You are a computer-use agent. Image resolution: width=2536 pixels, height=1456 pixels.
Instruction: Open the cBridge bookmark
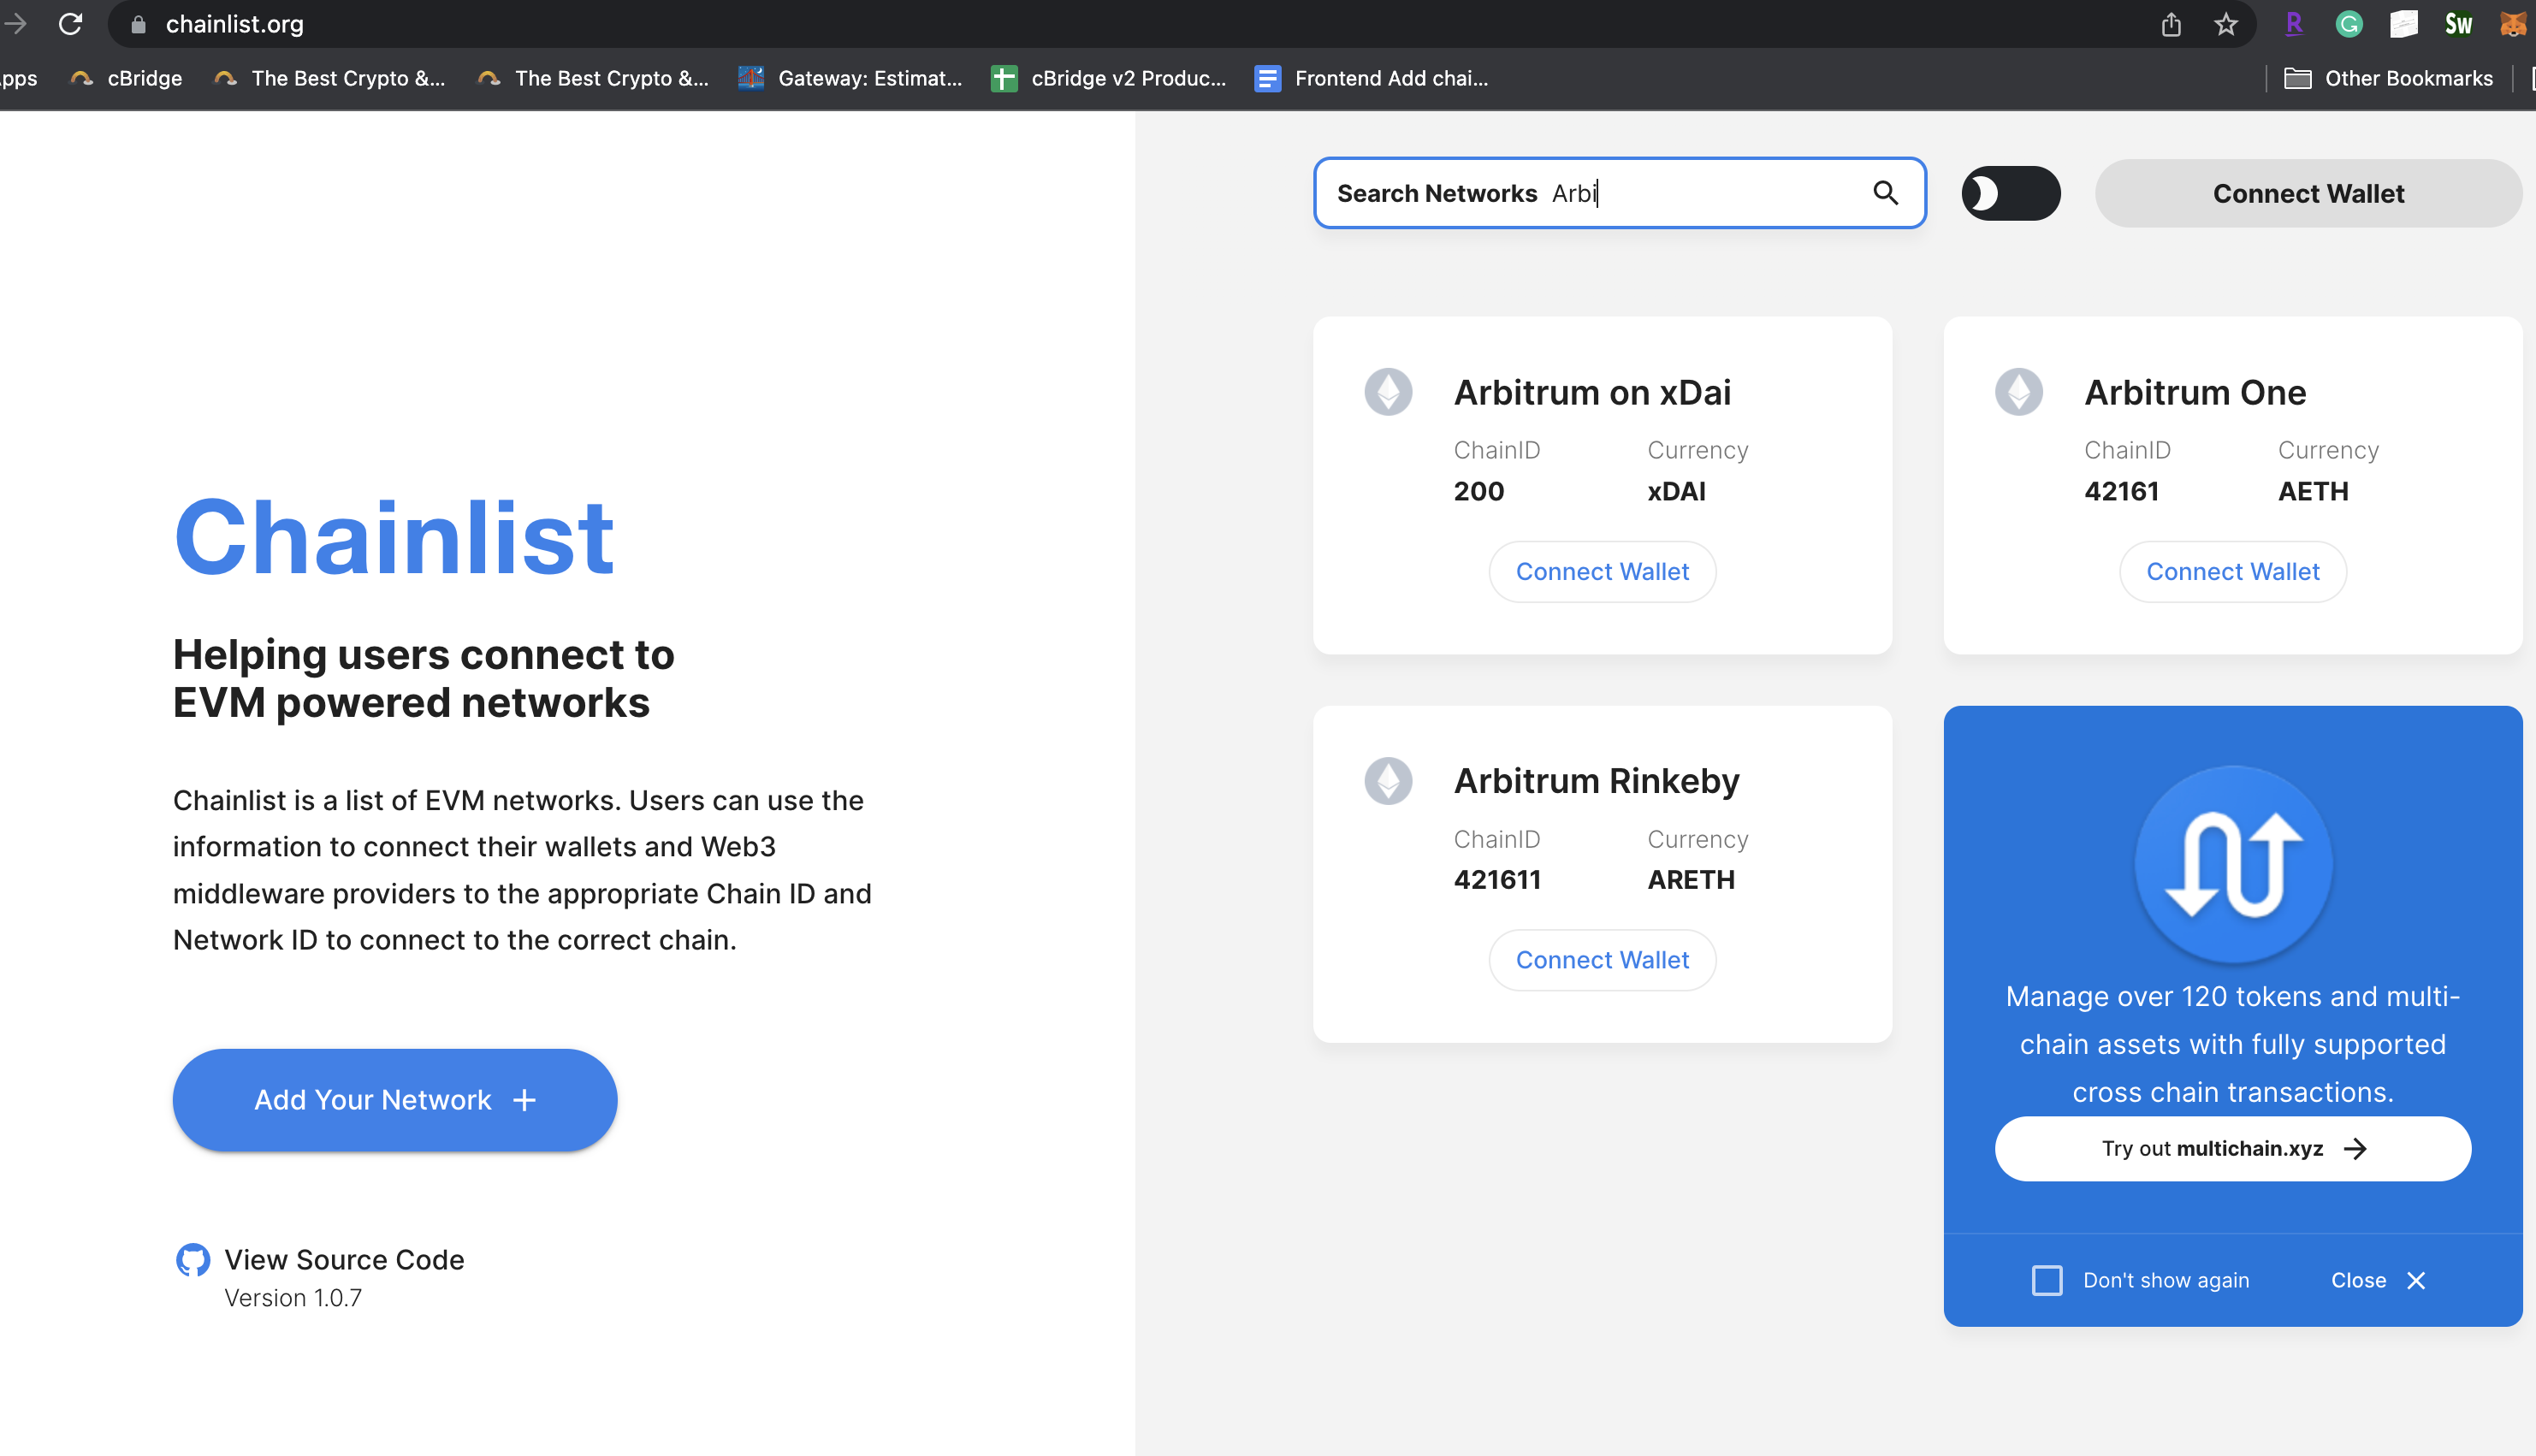pos(127,78)
